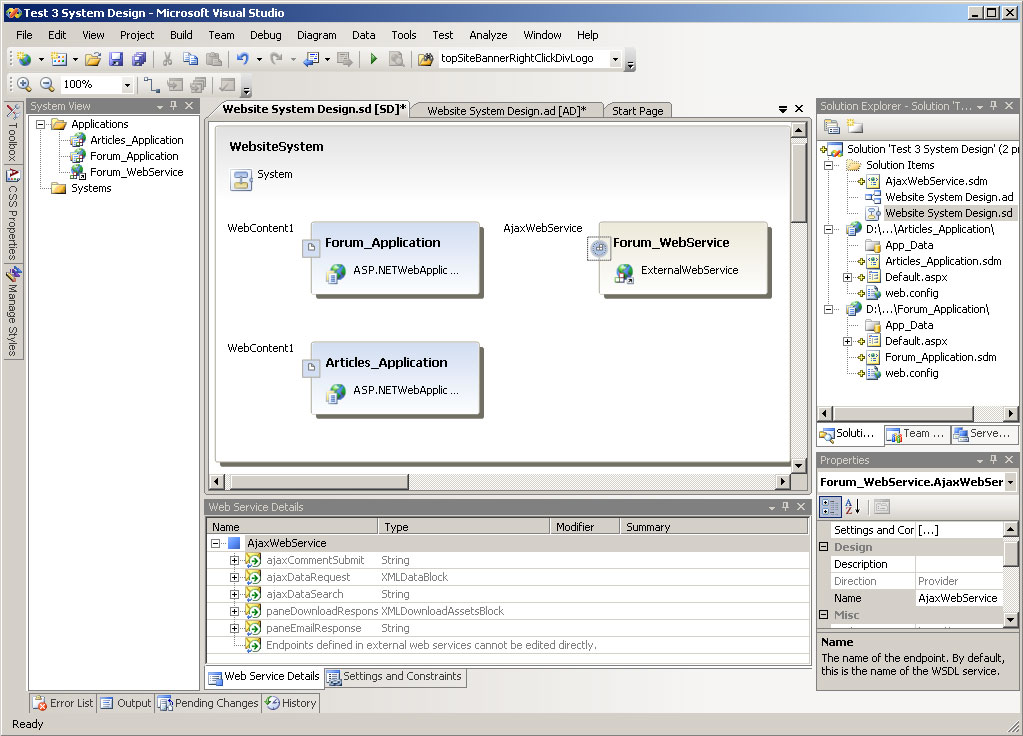Open the CSS Properties side tab

(x=12, y=214)
